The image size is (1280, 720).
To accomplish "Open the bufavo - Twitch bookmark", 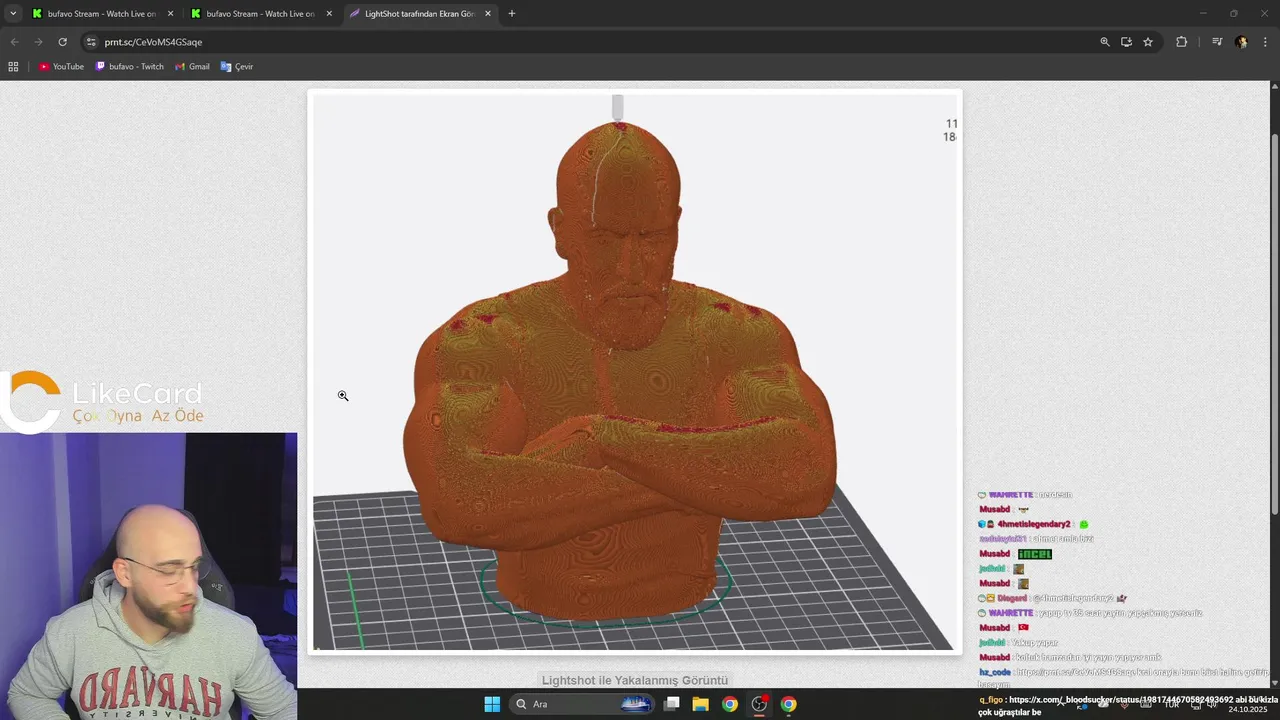I will tap(130, 67).
